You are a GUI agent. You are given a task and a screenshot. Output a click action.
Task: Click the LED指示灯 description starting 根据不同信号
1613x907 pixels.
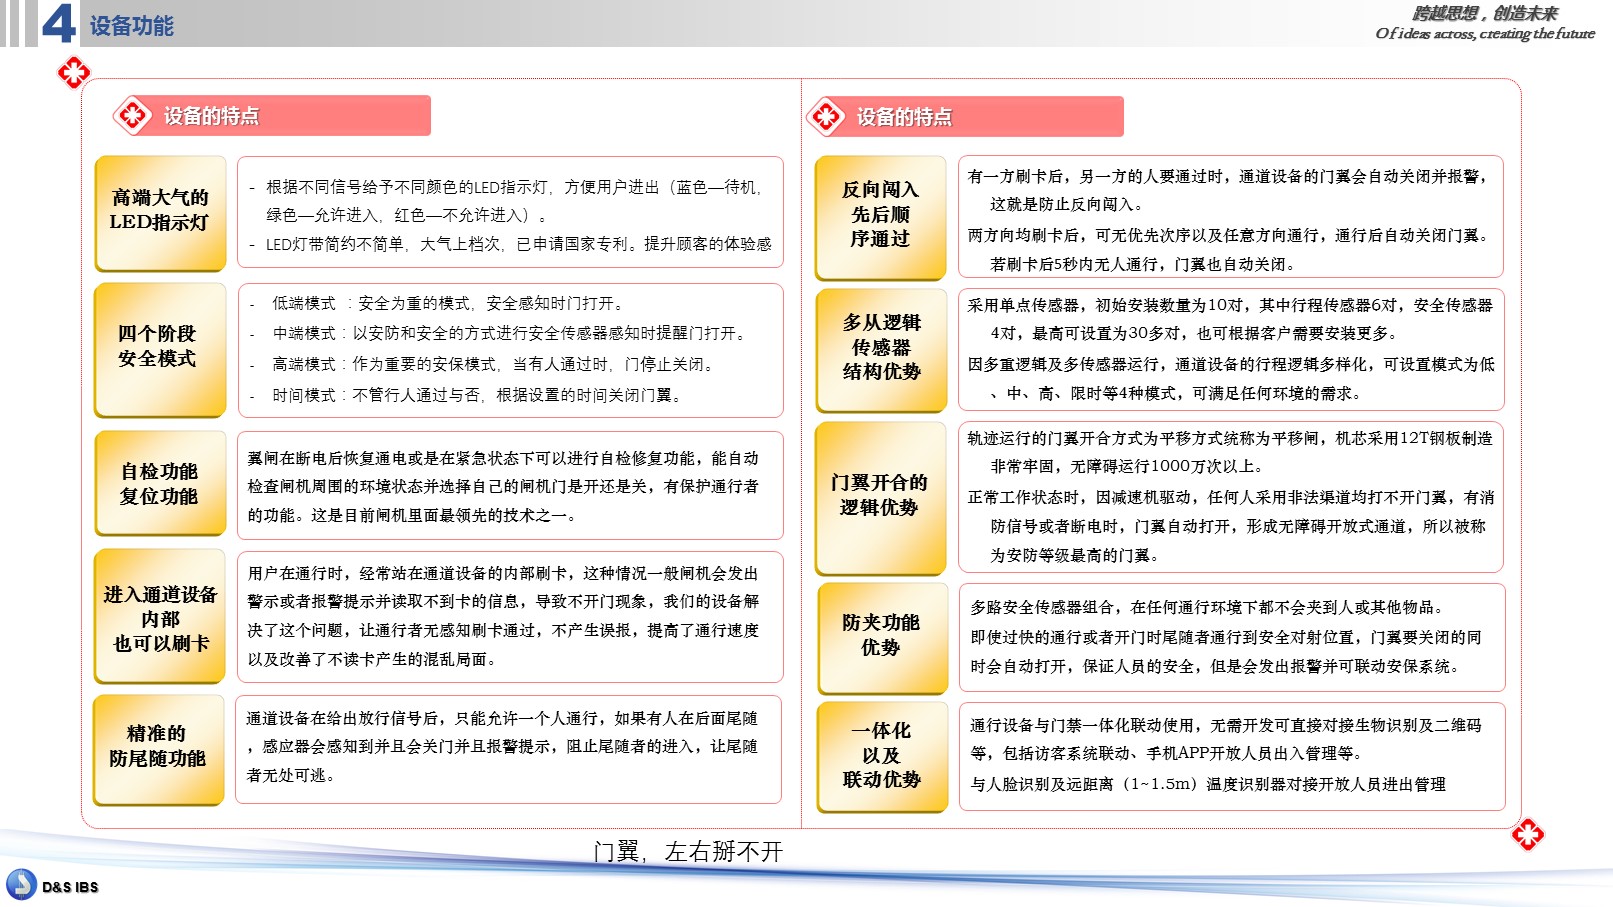[x=516, y=200]
